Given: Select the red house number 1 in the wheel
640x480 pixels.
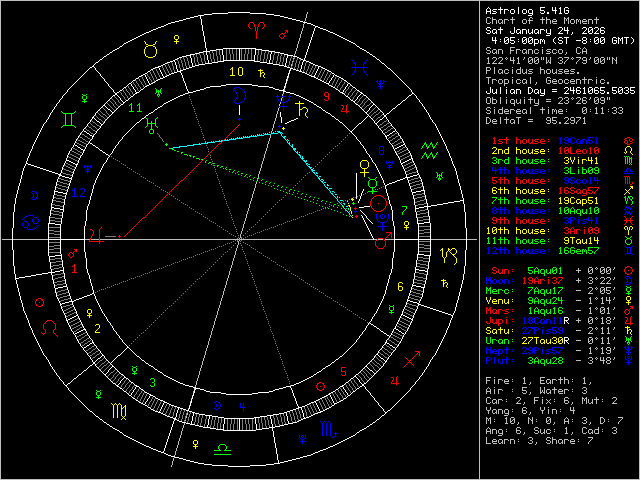Looking at the screenshot, I should [x=74, y=269].
